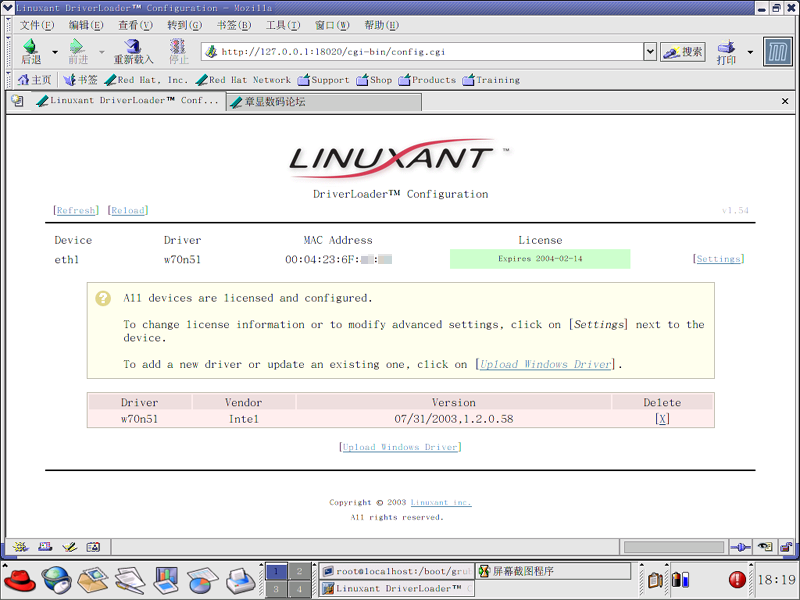Click the Reload link
800x600 pixels.
click(128, 210)
